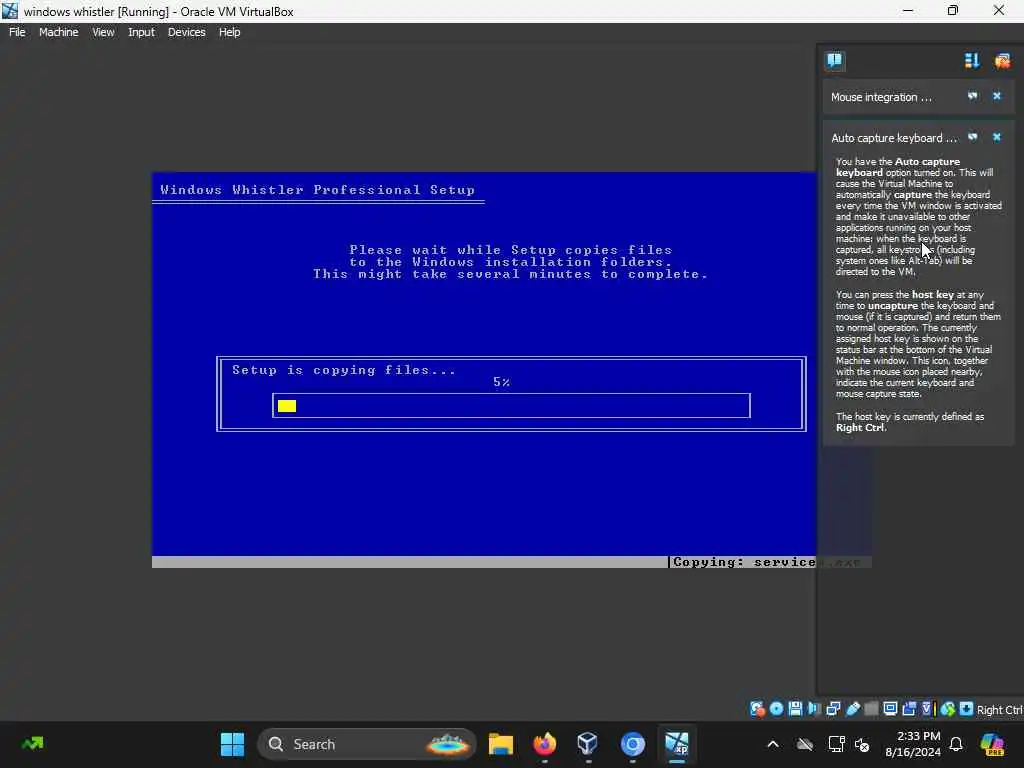
Task: Click the recording status icon
Action: click(x=909, y=709)
